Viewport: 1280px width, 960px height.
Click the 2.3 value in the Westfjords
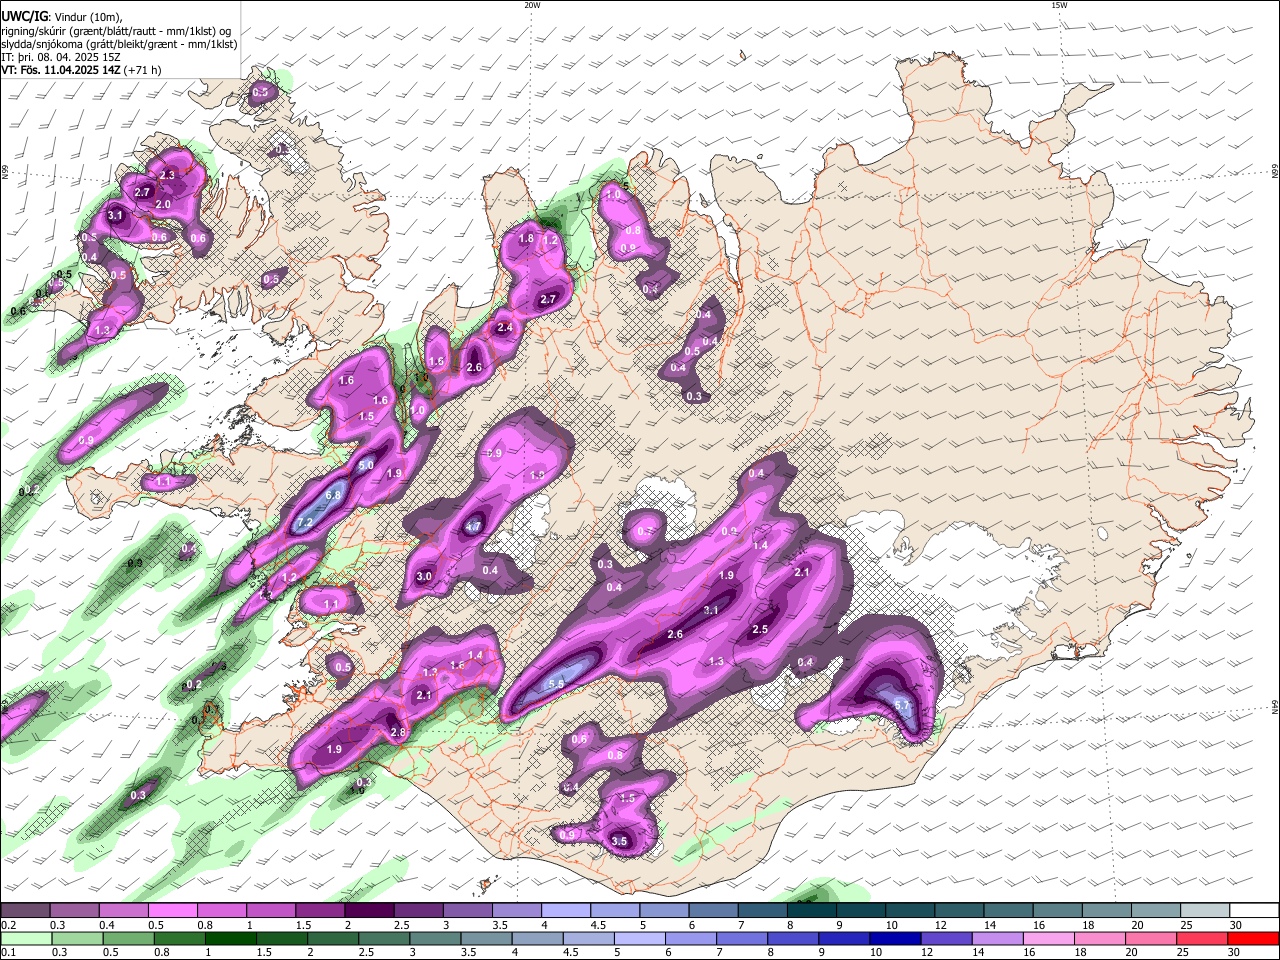(x=167, y=175)
